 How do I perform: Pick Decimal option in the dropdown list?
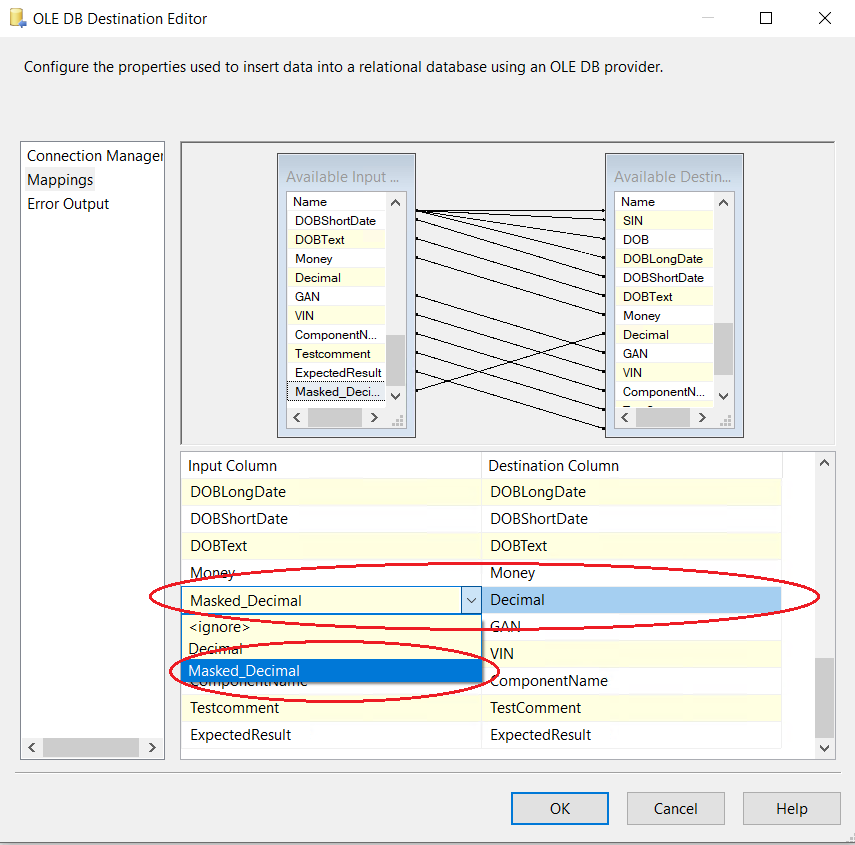click(x=216, y=649)
